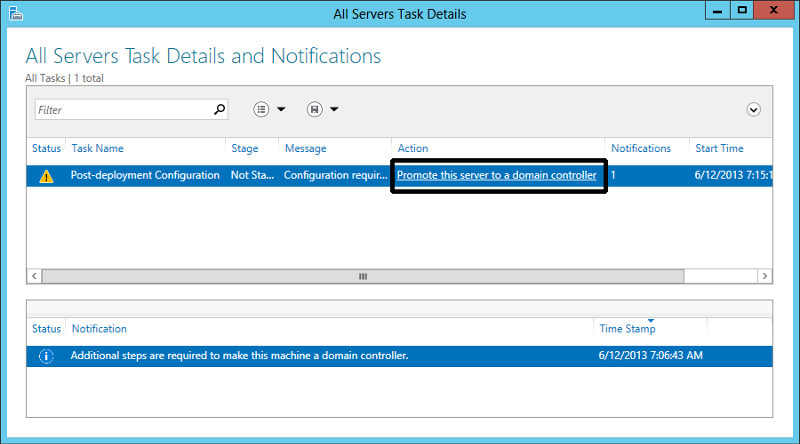Click Promote this server to a domain controller

pos(496,175)
